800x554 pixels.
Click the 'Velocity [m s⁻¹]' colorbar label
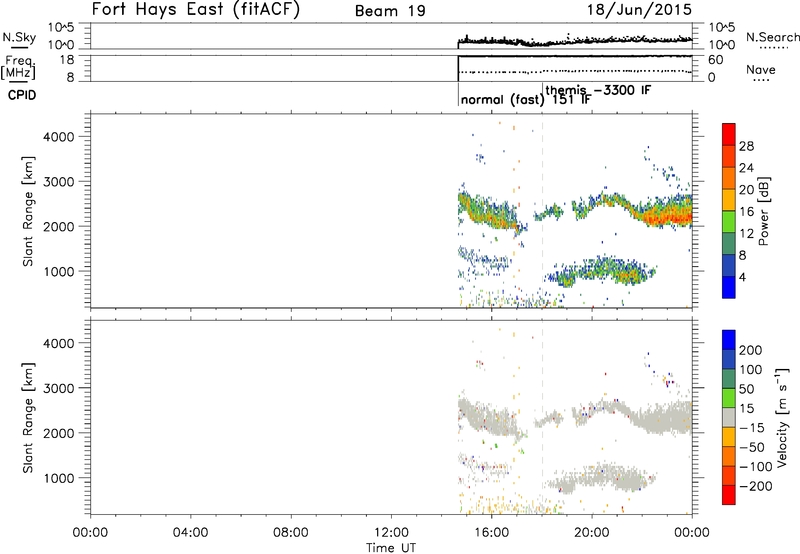pyautogui.click(x=782, y=417)
